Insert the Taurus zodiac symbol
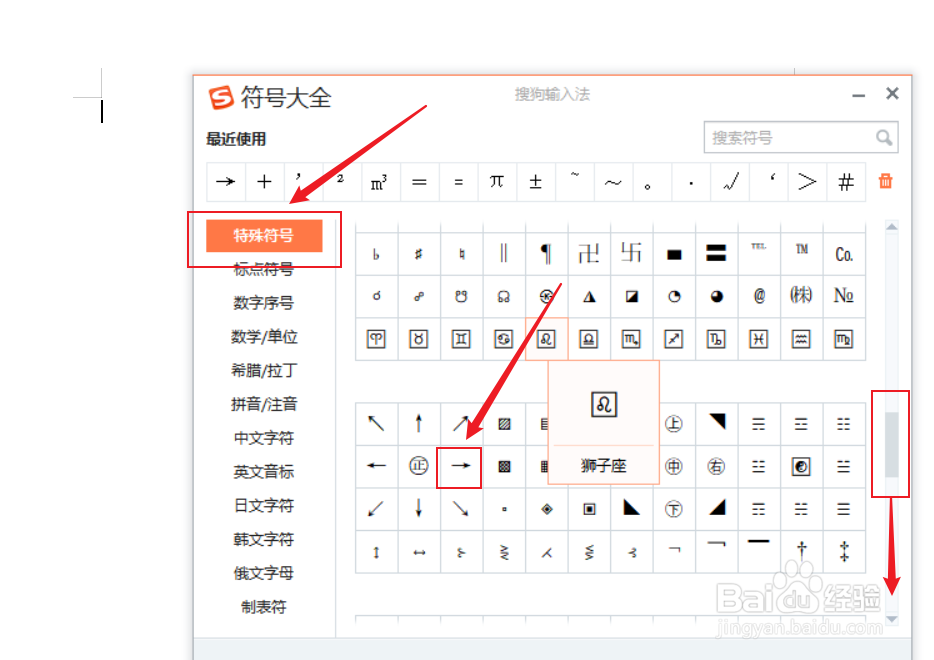 (419, 339)
